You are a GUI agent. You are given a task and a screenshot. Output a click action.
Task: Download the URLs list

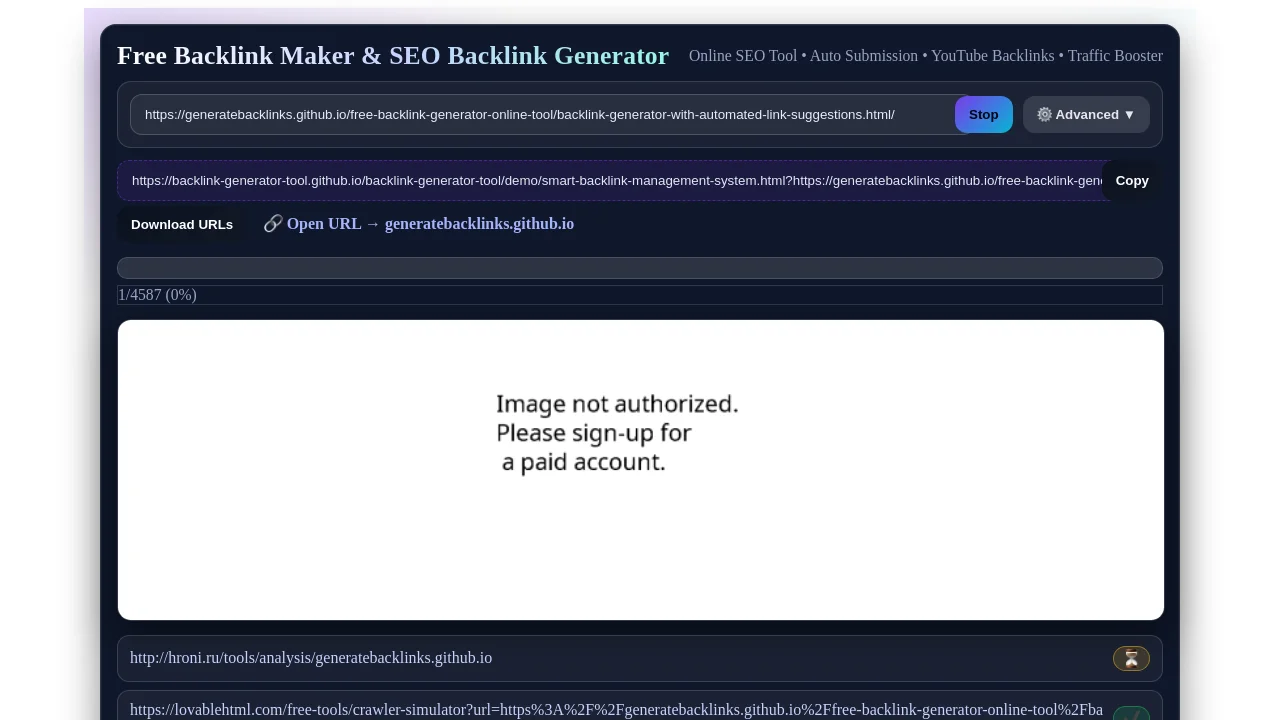182,224
